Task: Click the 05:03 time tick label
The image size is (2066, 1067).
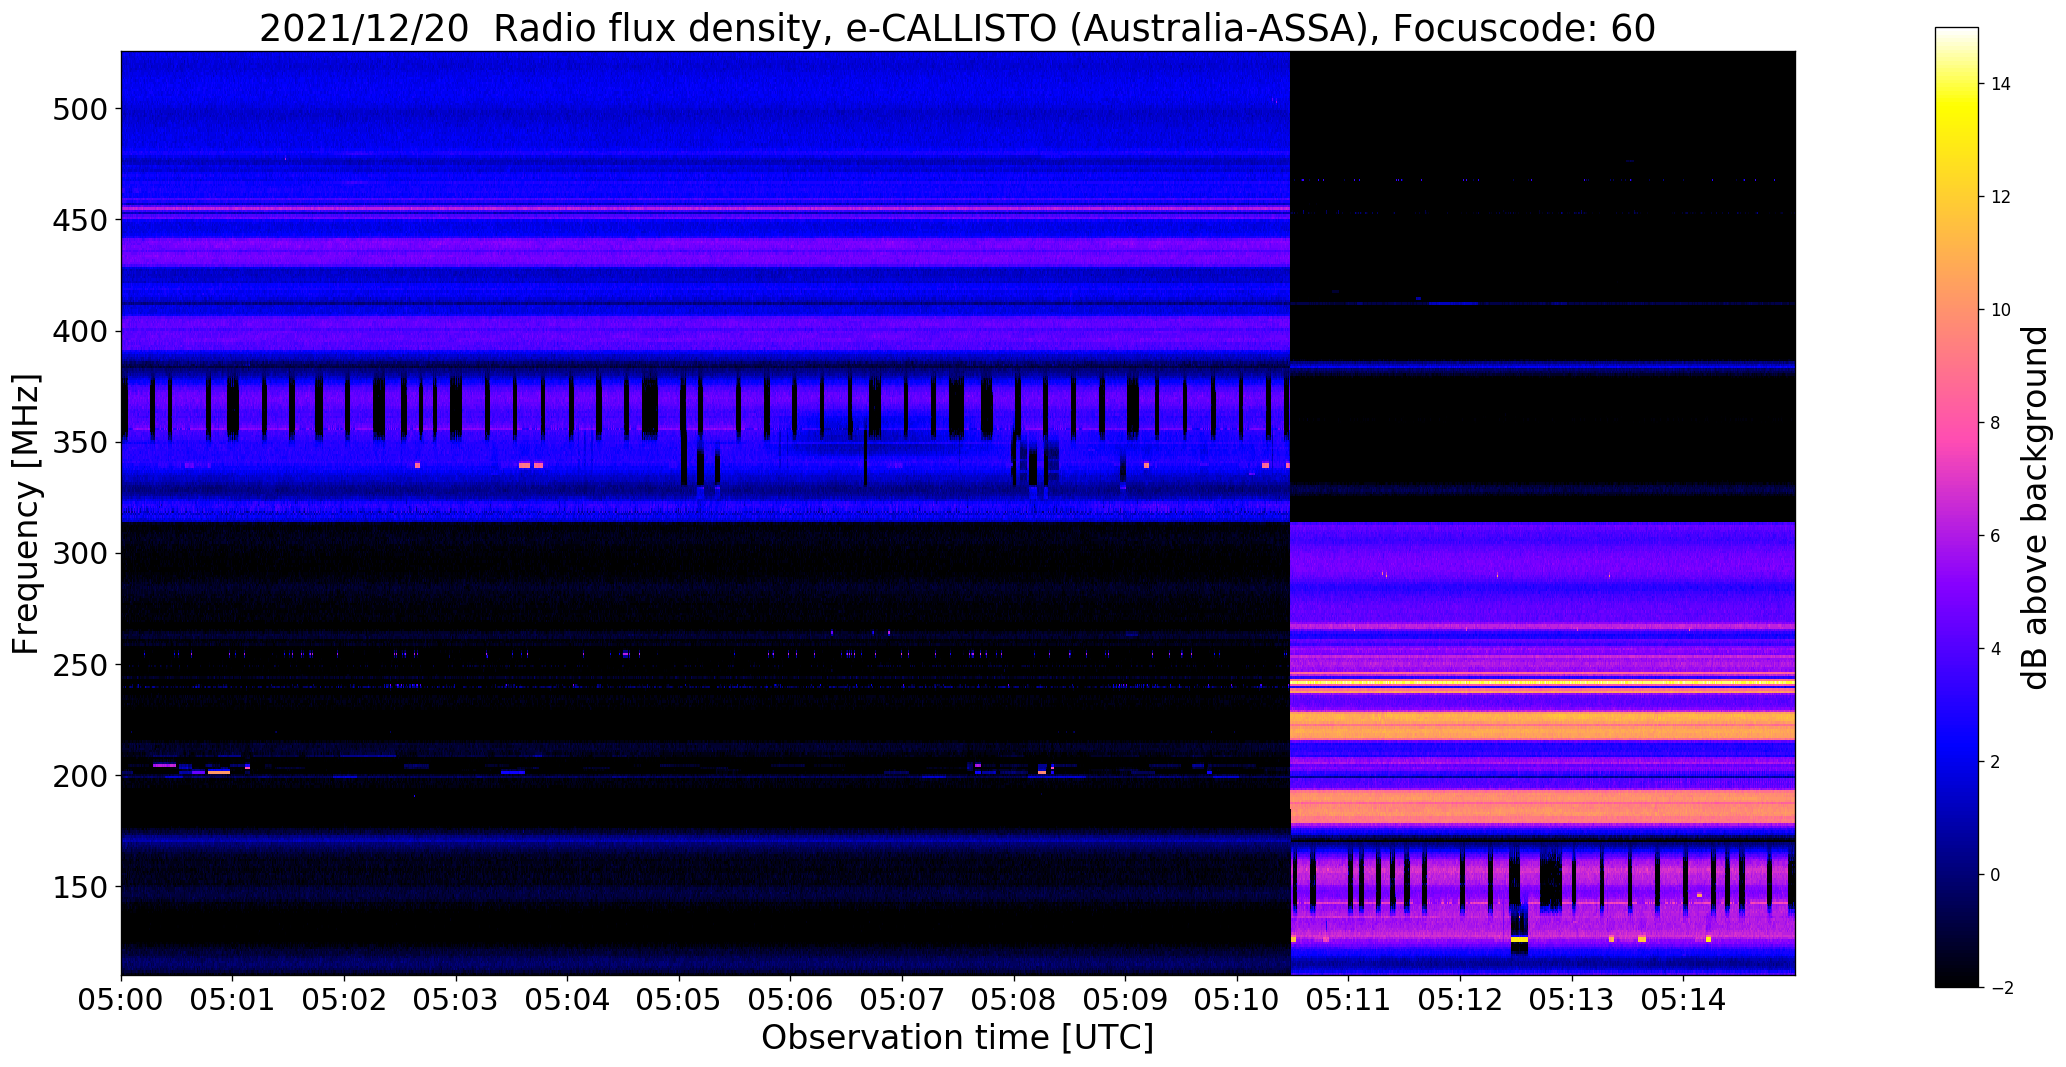Action: 456,1000
